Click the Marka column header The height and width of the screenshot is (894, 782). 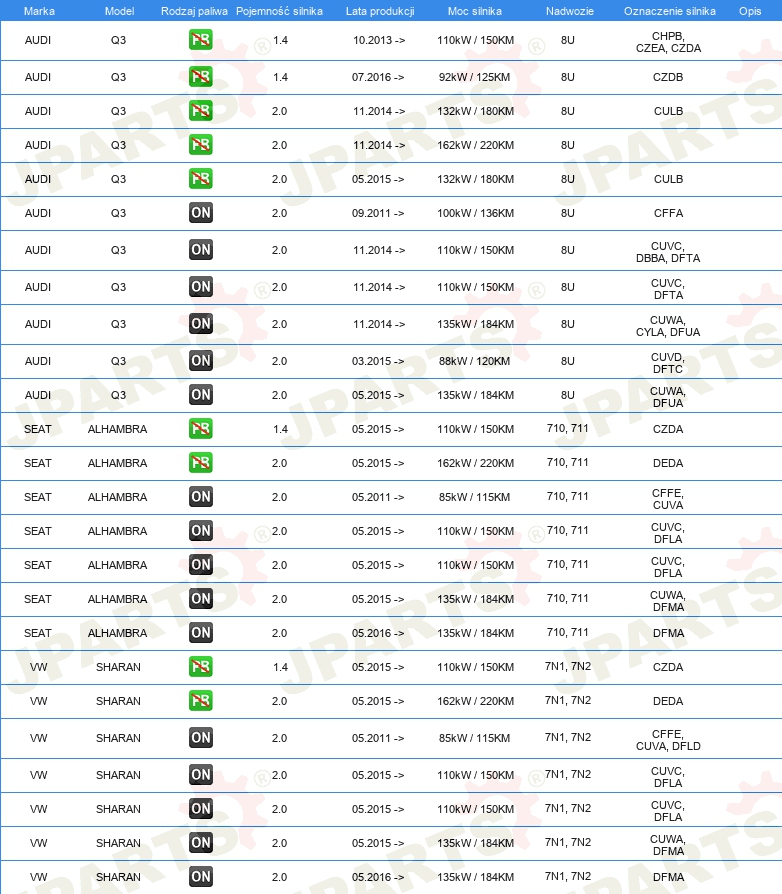[39, 11]
